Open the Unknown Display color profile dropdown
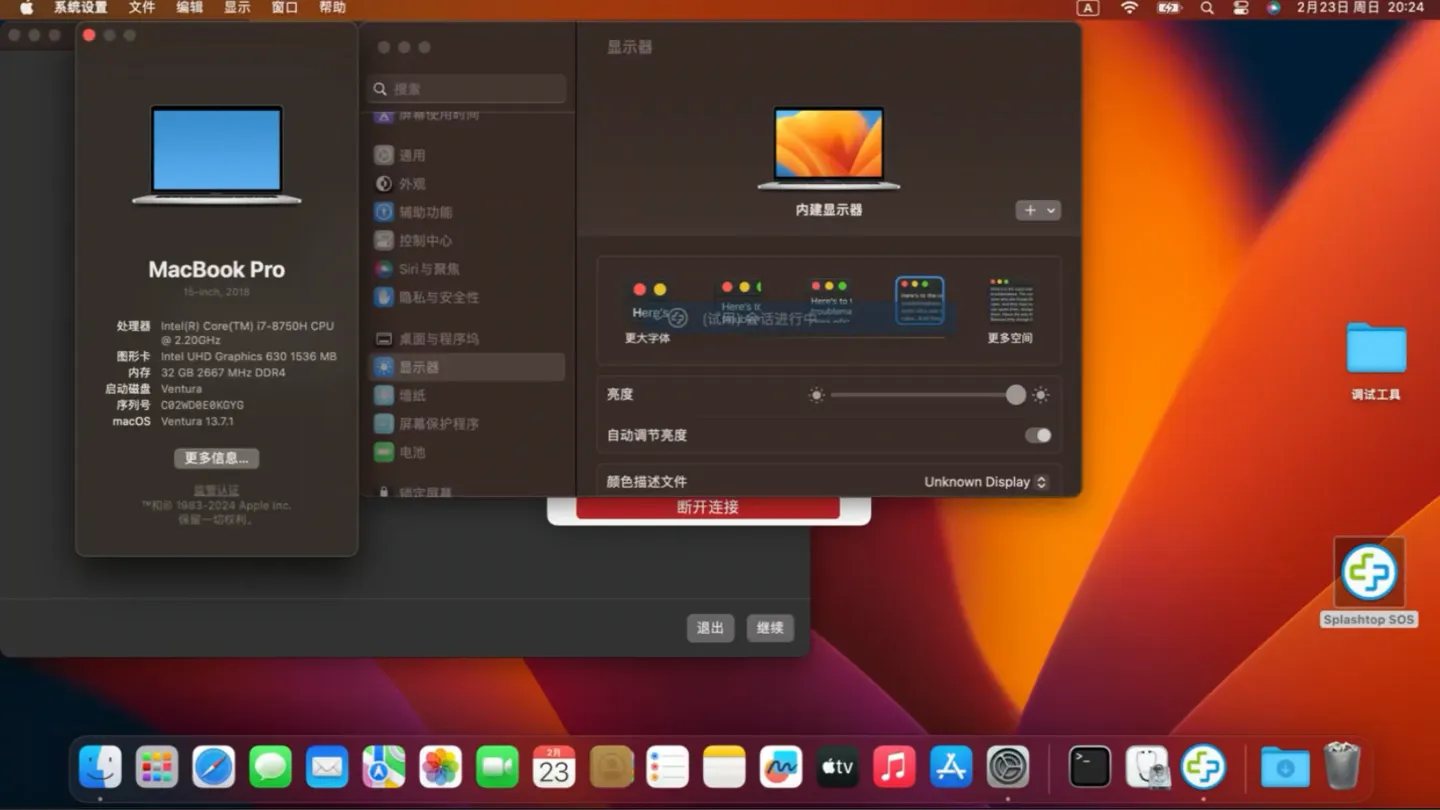 (986, 481)
